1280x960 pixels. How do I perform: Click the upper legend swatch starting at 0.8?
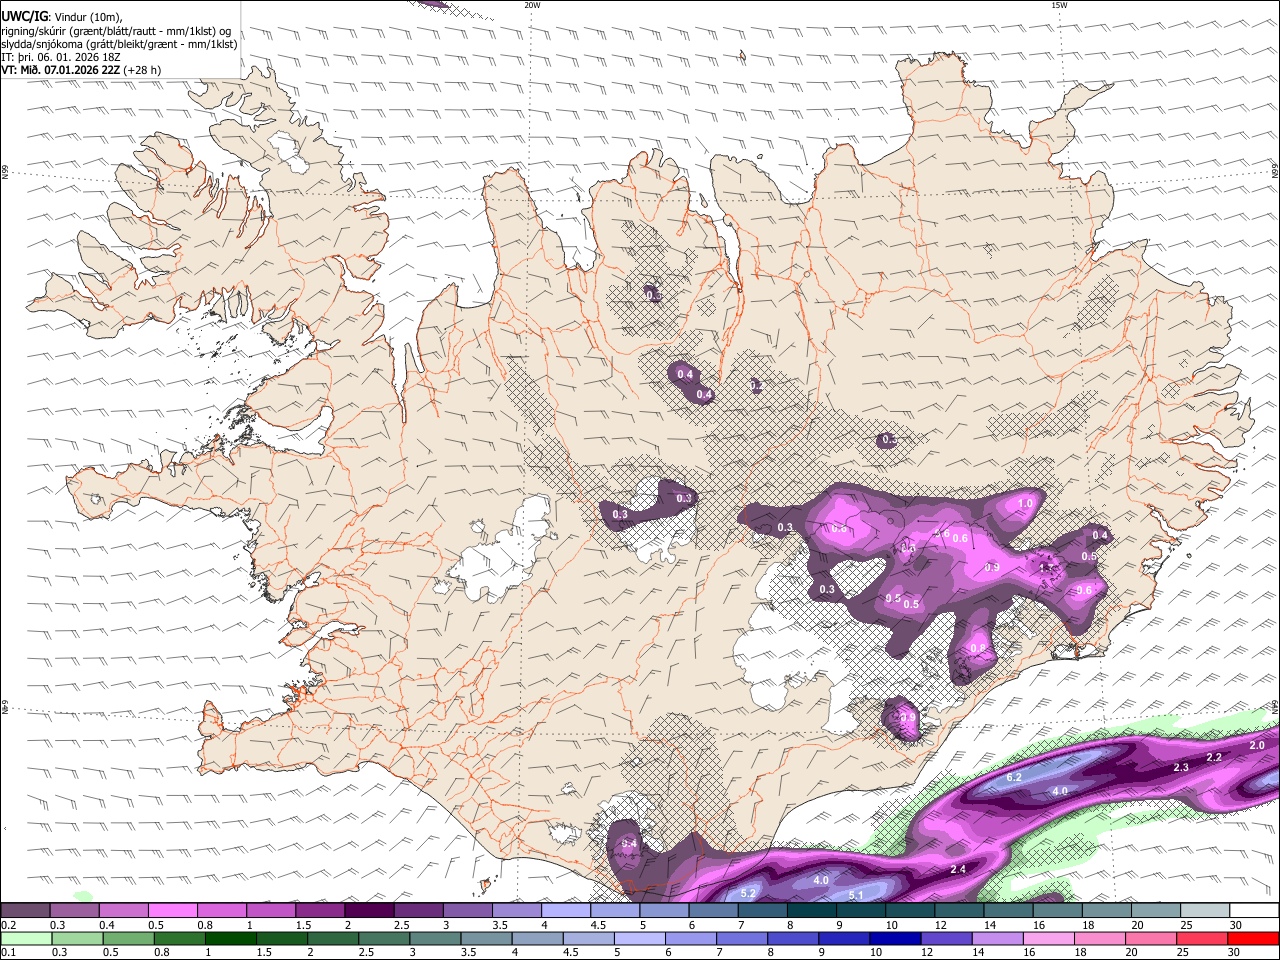(x=221, y=911)
